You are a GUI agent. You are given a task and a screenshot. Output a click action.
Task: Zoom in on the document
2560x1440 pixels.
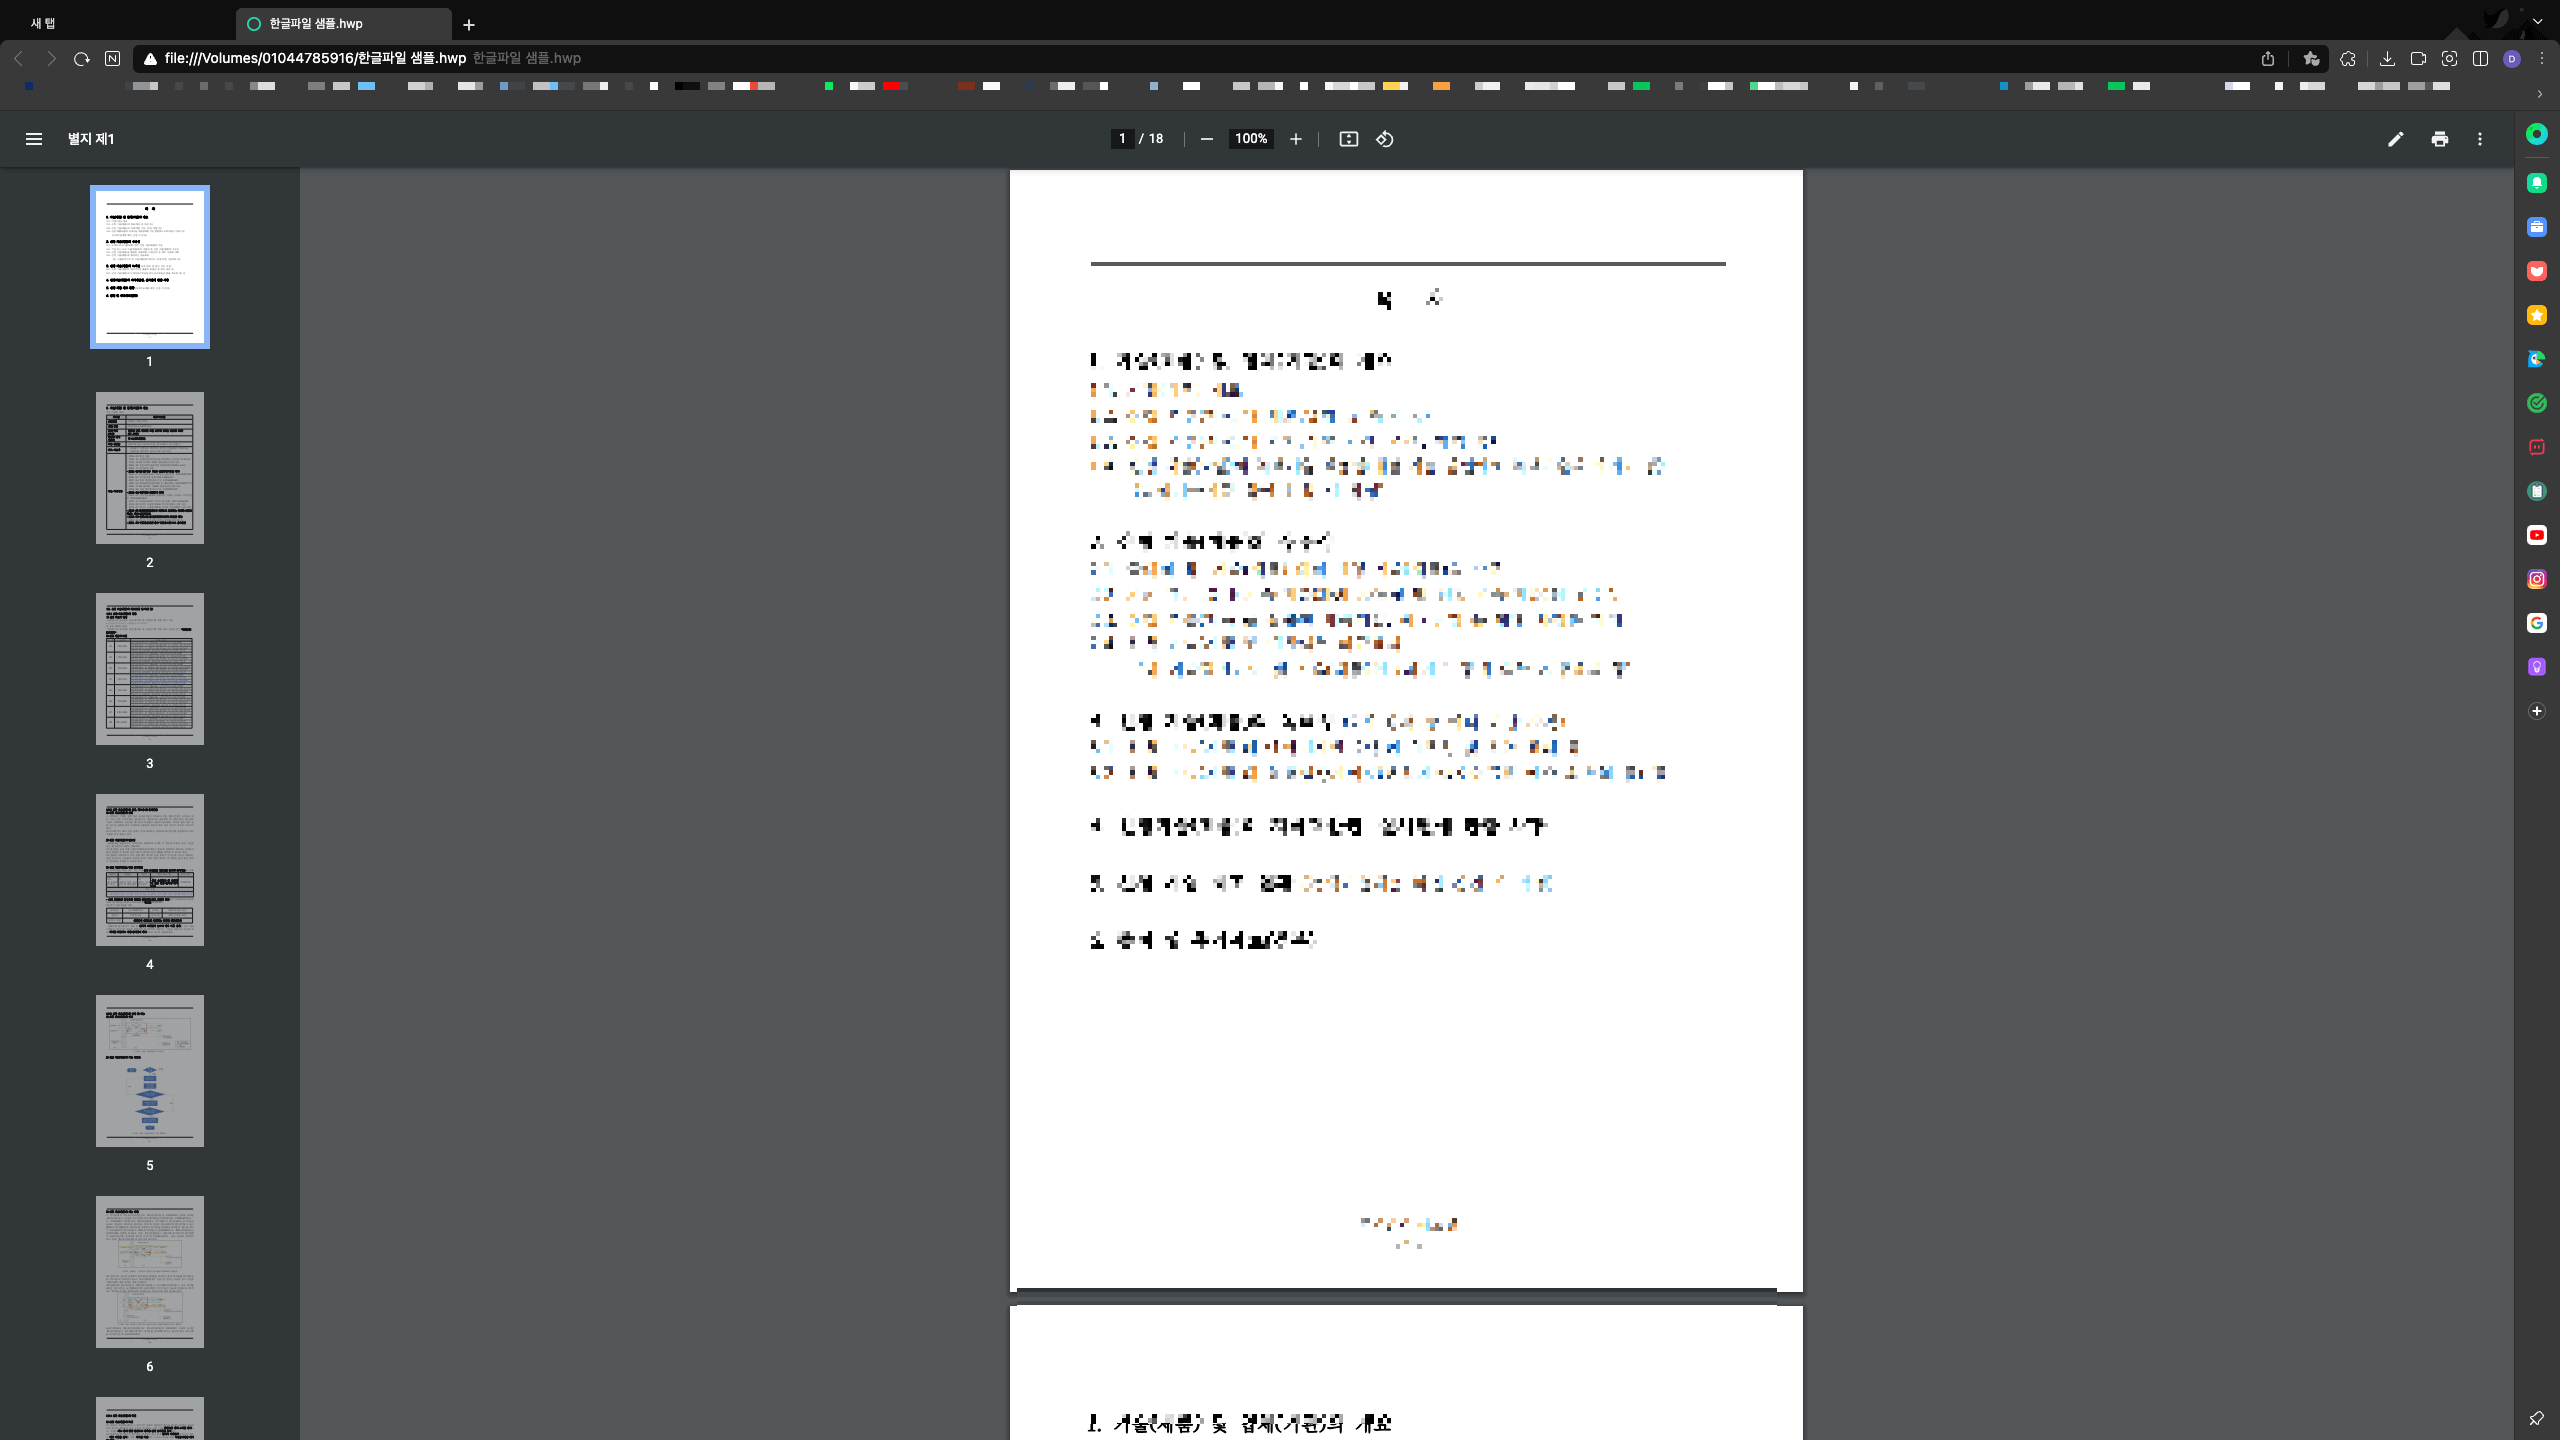[1295, 139]
